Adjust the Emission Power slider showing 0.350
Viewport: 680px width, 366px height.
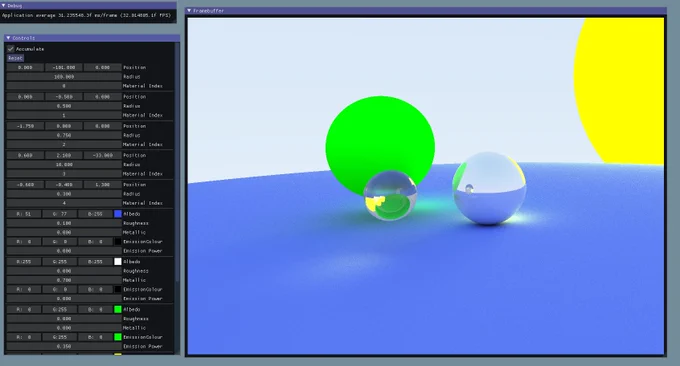[x=64, y=346]
